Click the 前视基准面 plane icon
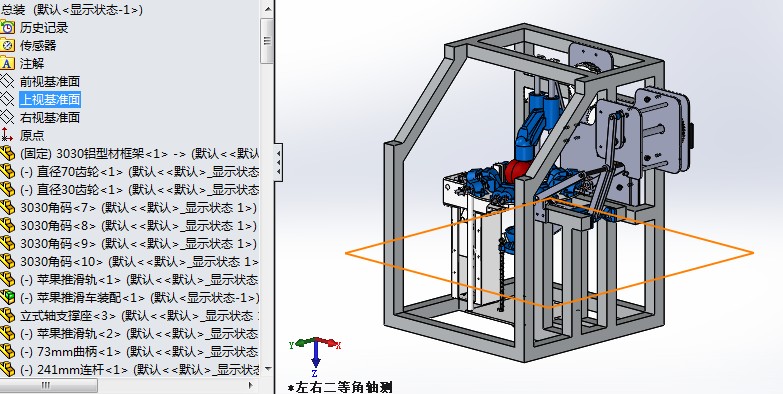The height and width of the screenshot is (394, 783). pos(7,81)
